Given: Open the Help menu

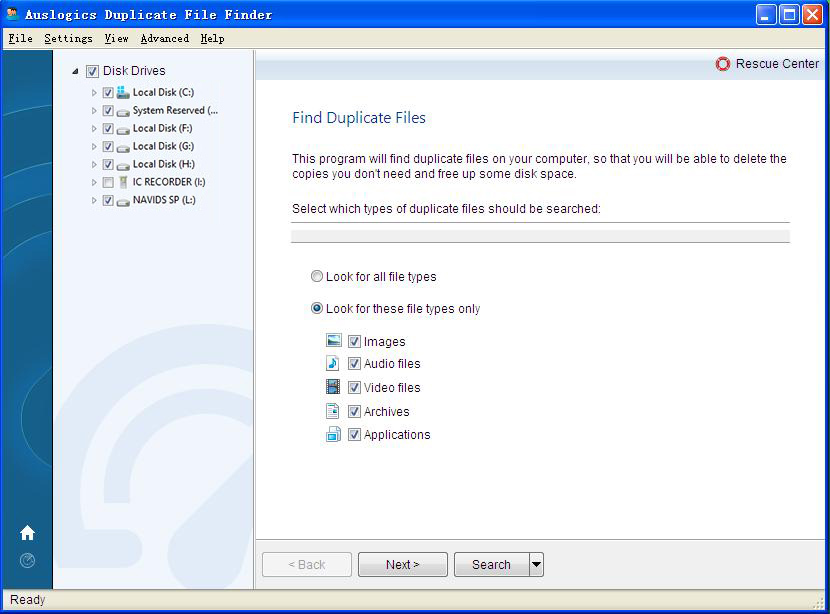Looking at the screenshot, I should [x=212, y=38].
